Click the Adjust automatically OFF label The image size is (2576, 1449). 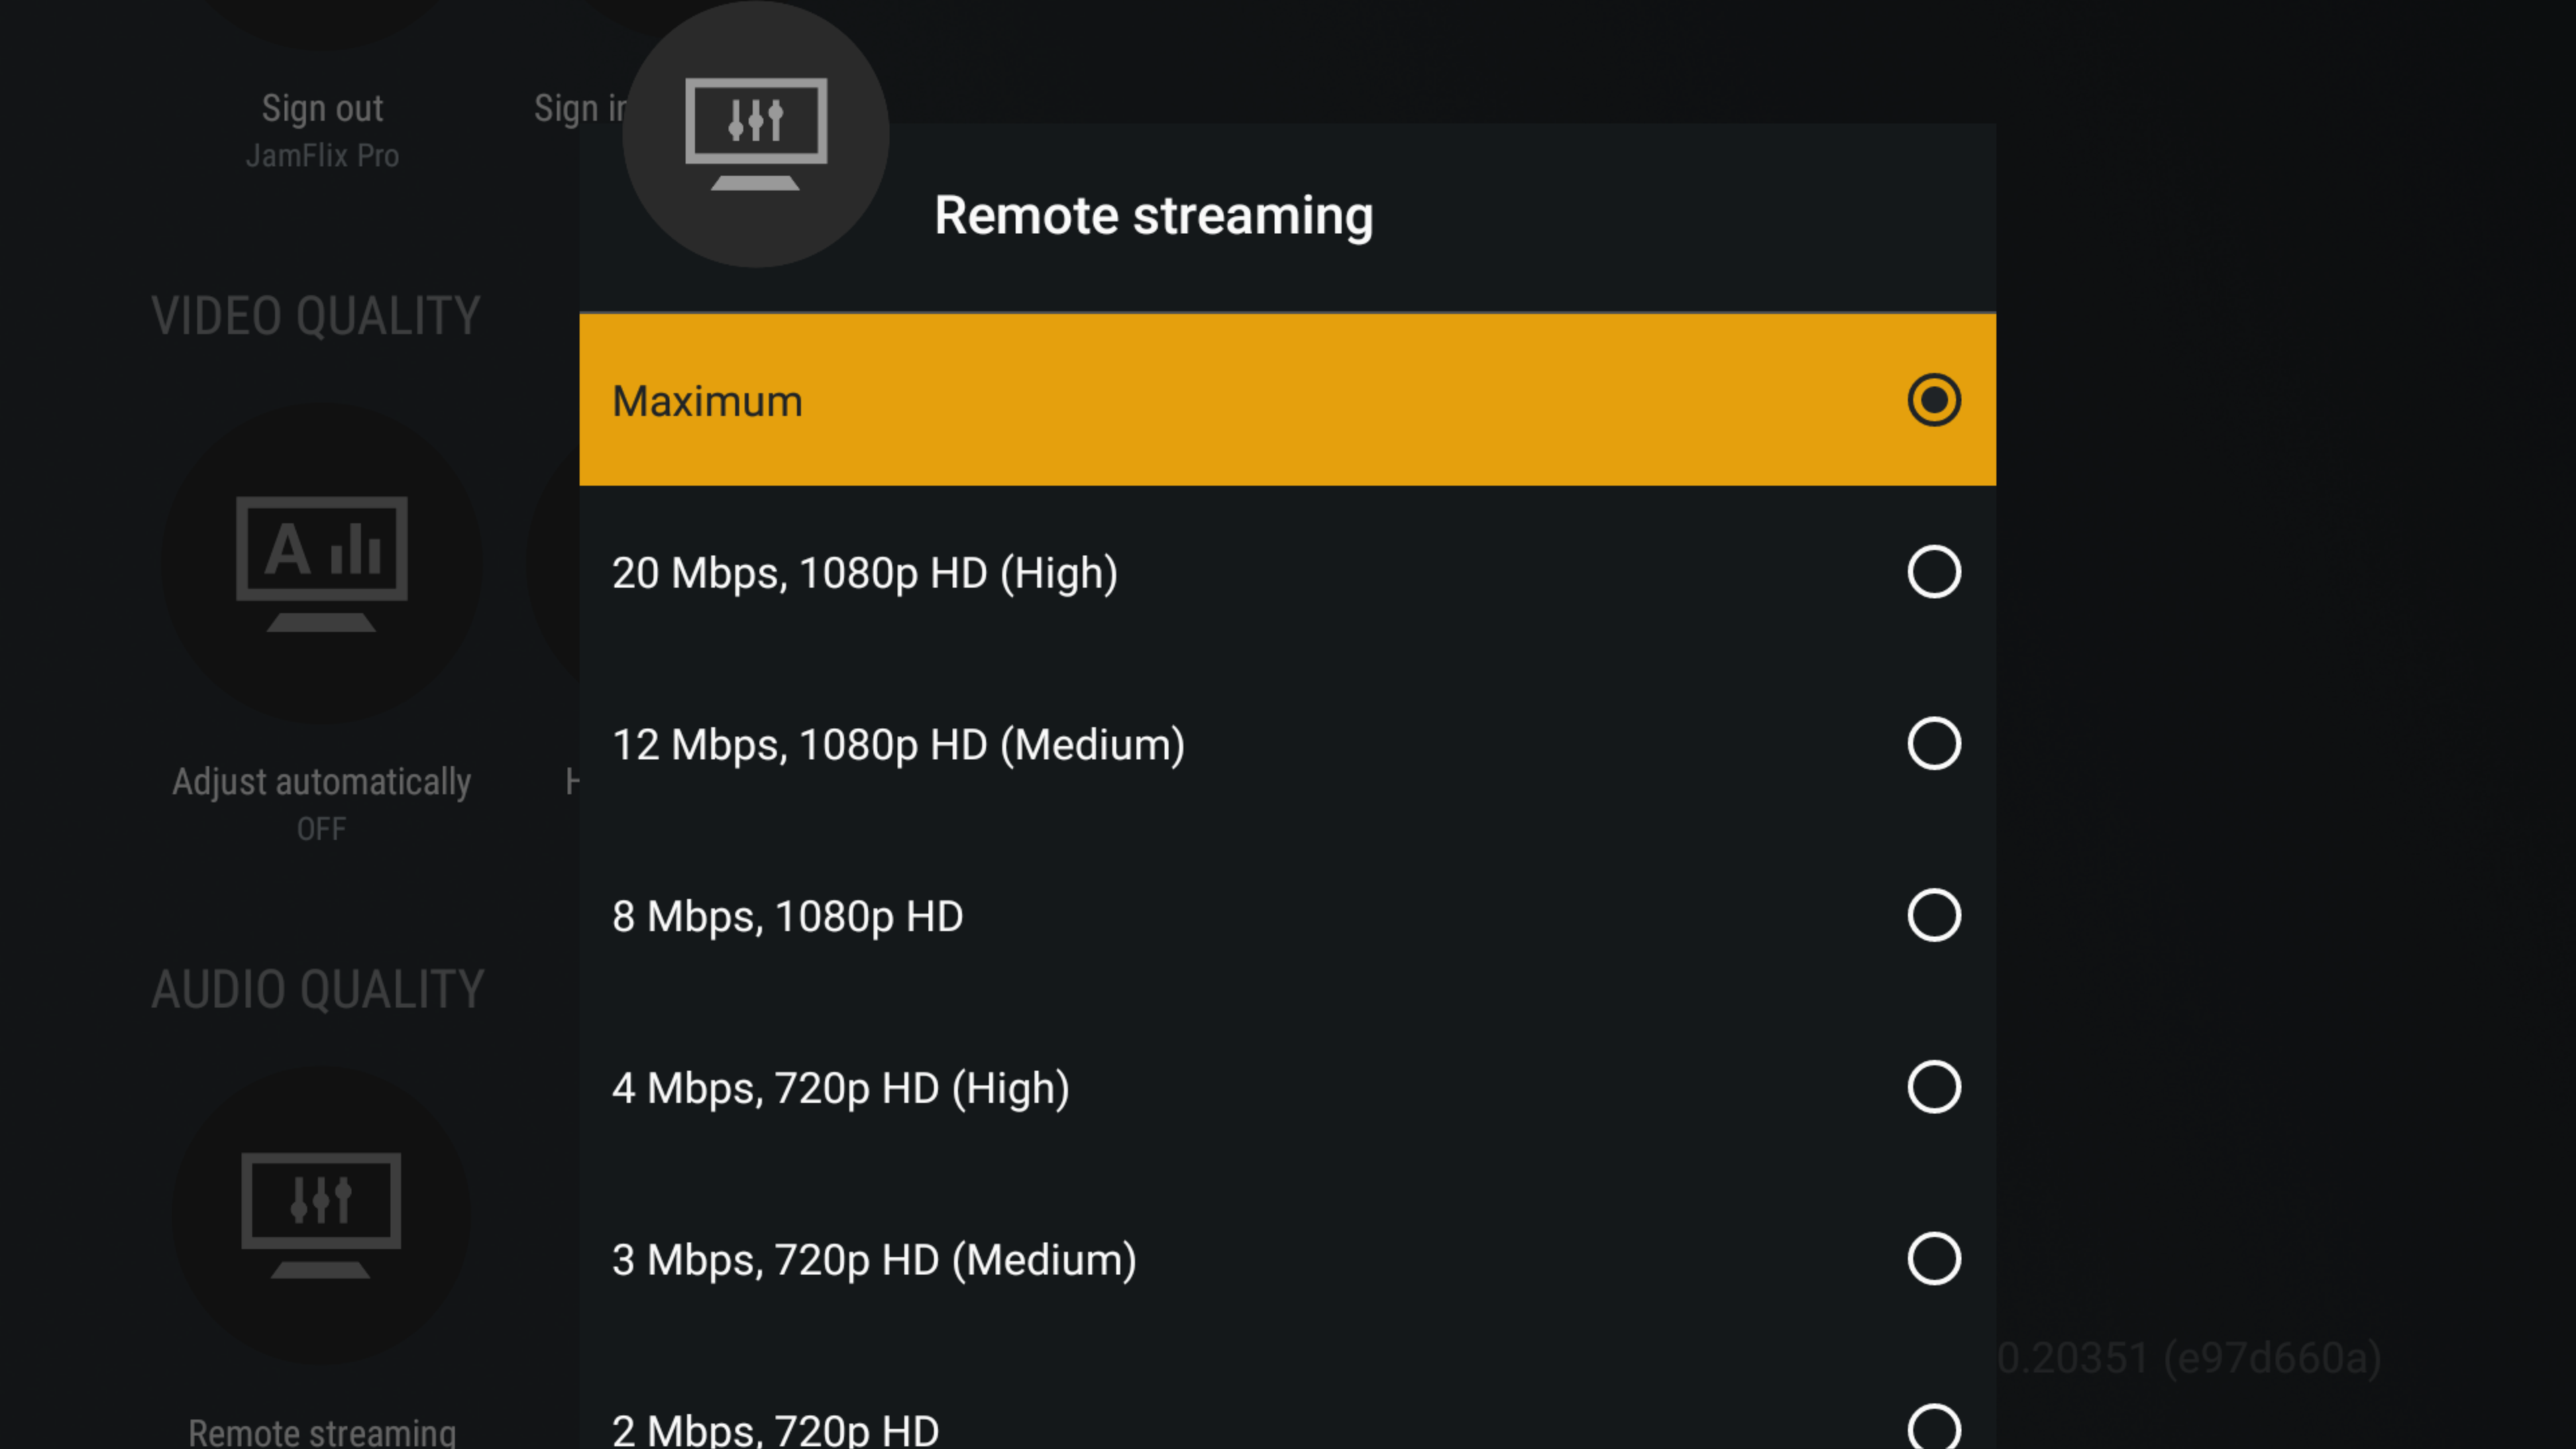(x=321, y=803)
